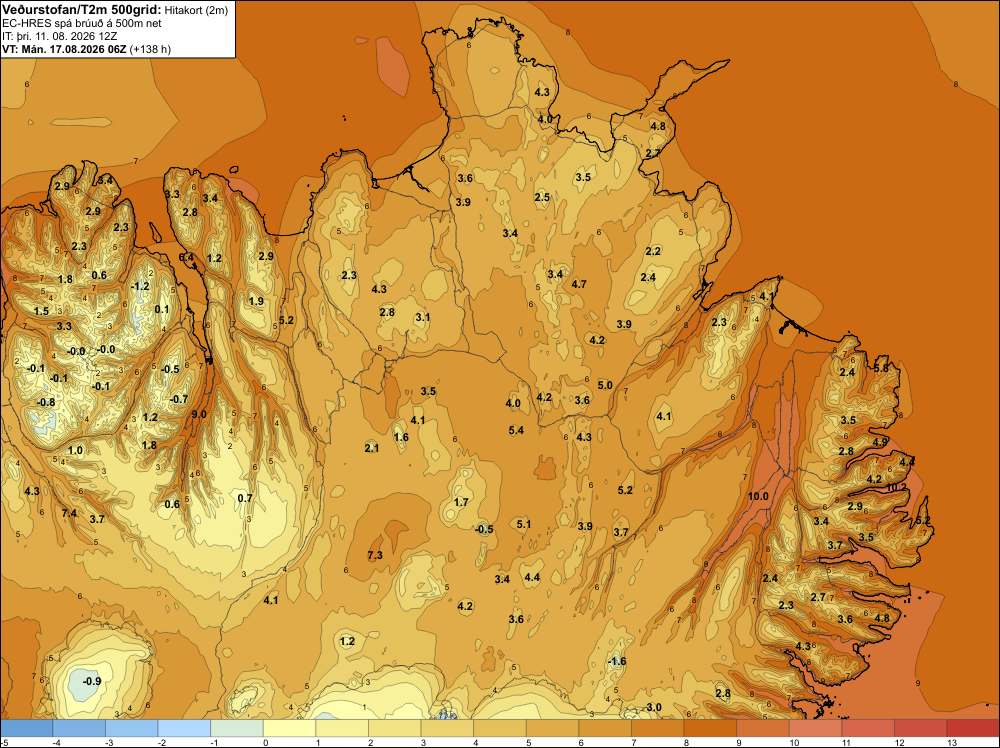Select the '5.1' temperature reading
The height and width of the screenshot is (748, 1000).
click(524, 524)
